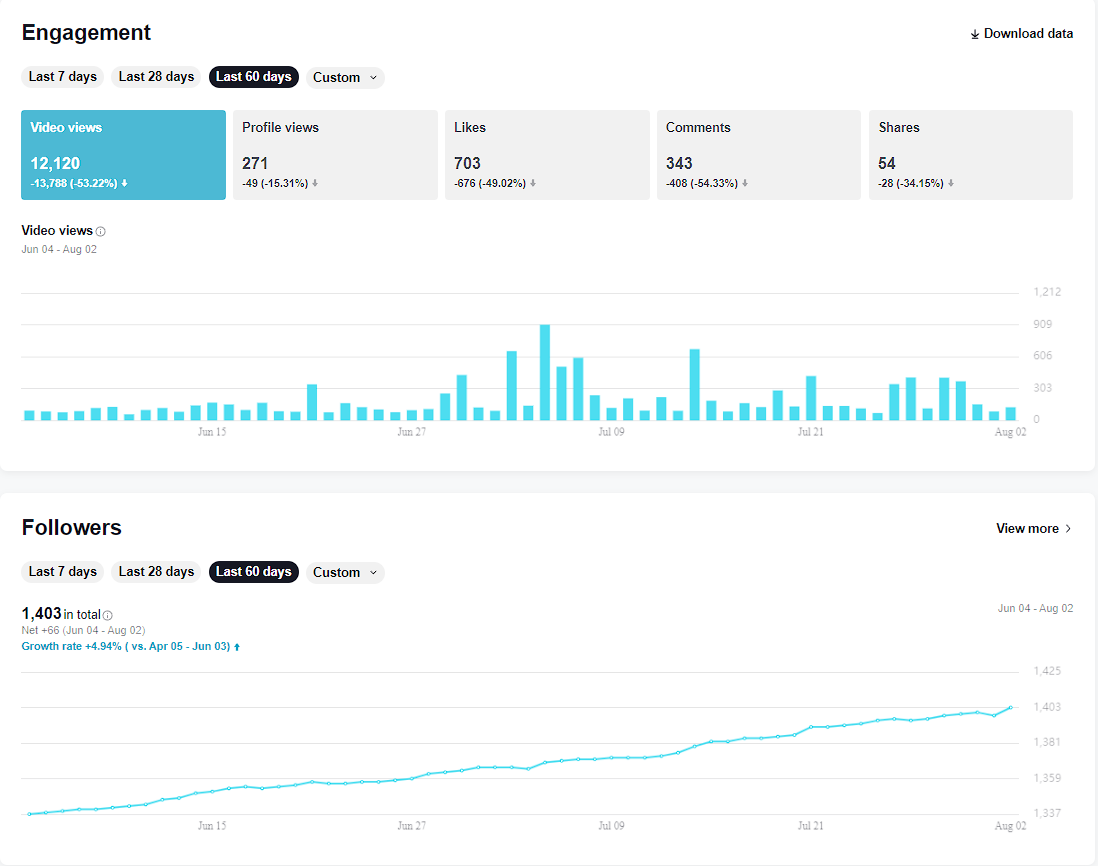The width and height of the screenshot is (1098, 866).
Task: Switch to the Comments metric card
Action: 758,155
